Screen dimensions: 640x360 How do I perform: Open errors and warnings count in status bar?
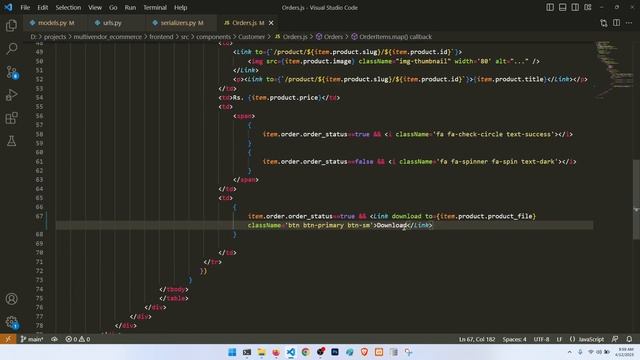[x=78, y=339]
